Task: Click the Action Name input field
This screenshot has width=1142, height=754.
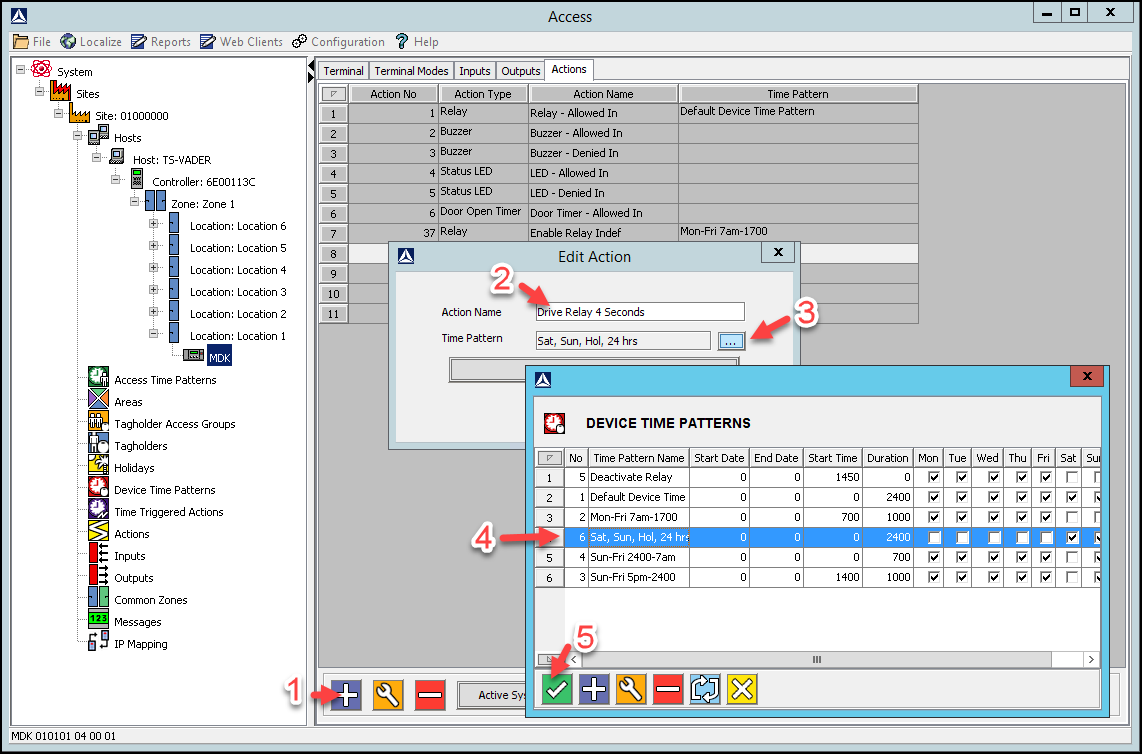Action: point(639,312)
